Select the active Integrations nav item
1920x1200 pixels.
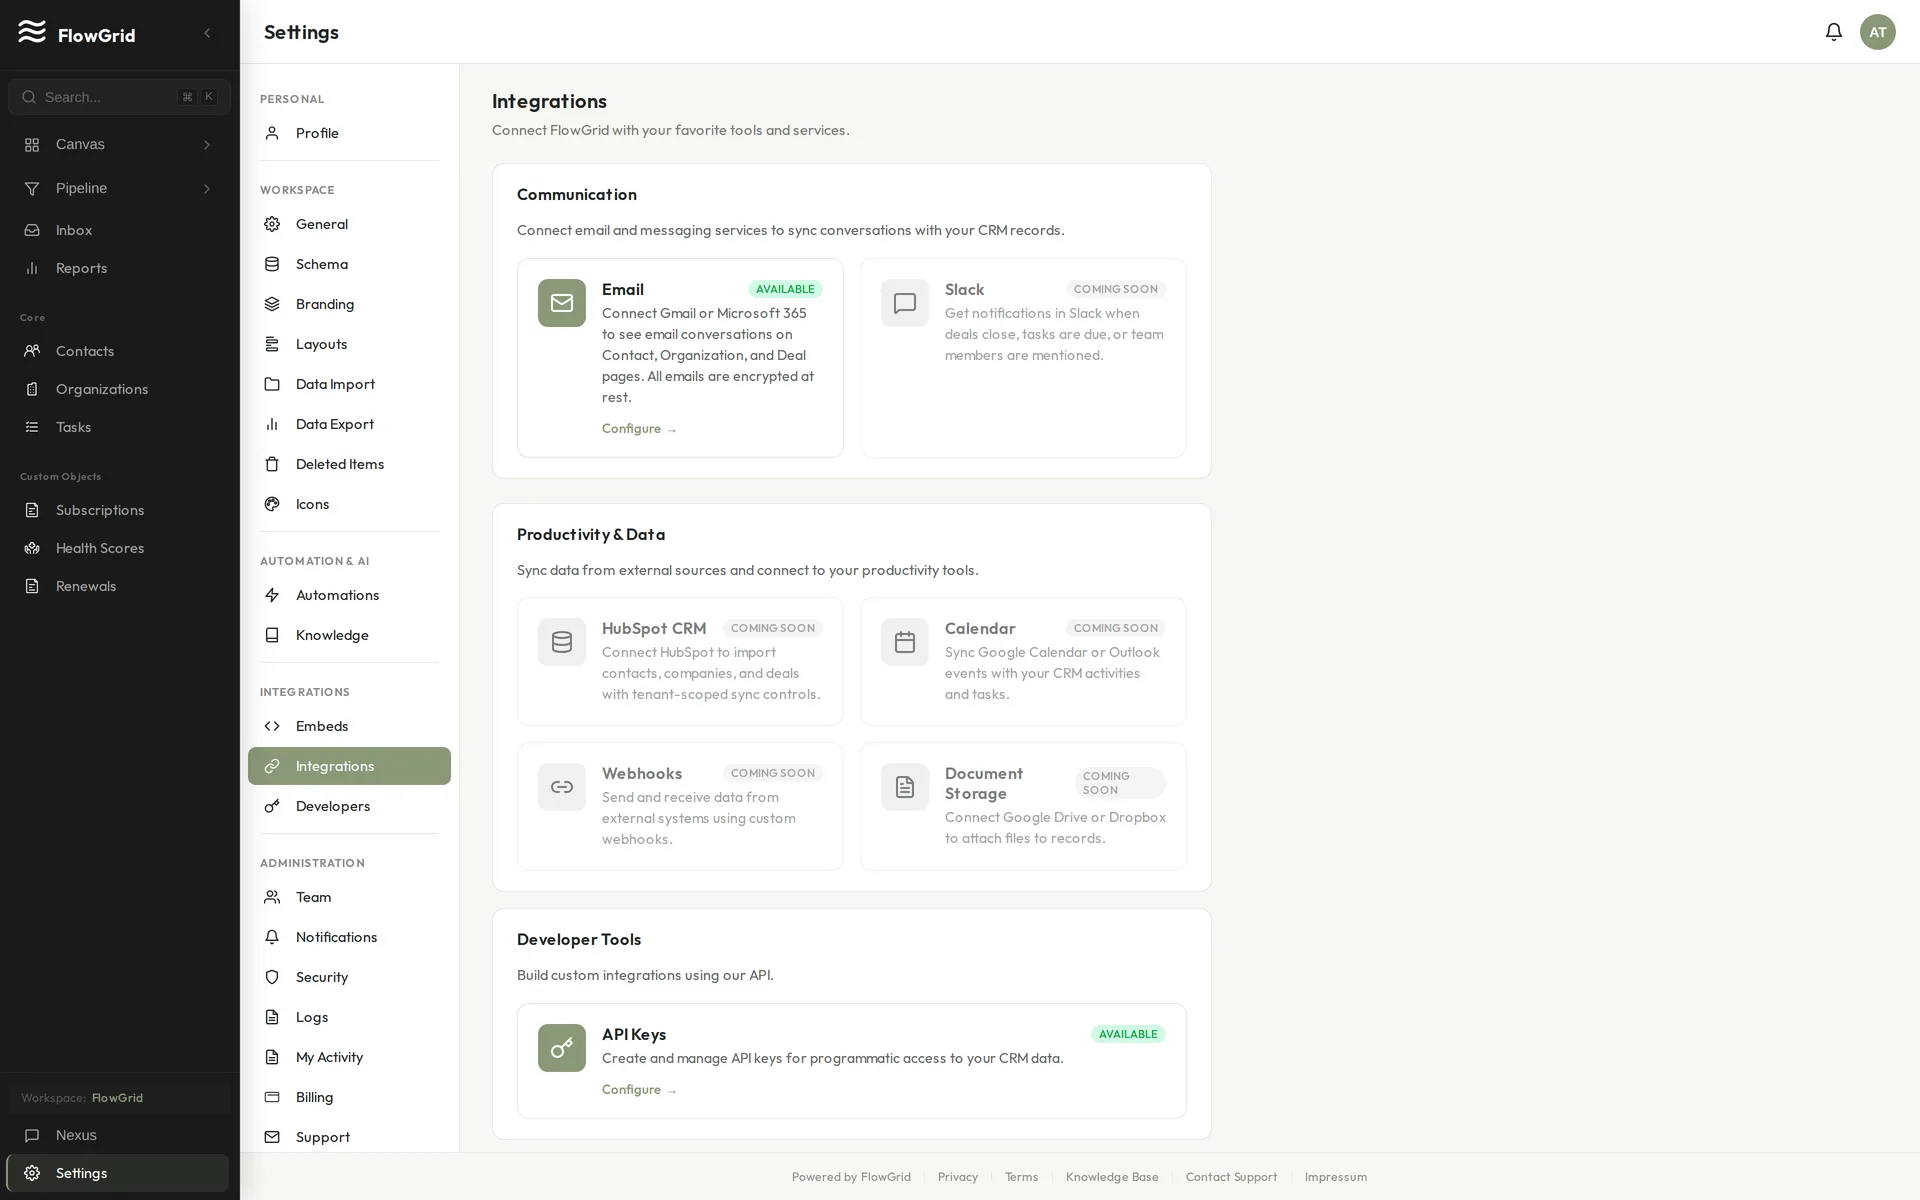pos(349,766)
